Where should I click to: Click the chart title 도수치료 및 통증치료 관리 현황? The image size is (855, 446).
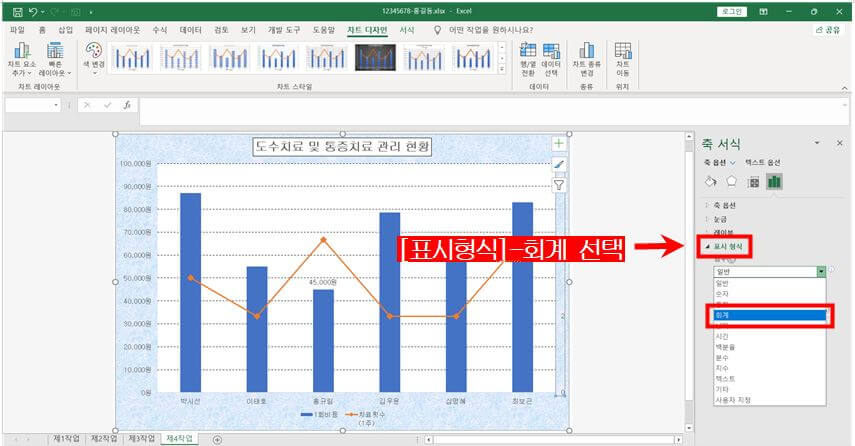(x=342, y=147)
